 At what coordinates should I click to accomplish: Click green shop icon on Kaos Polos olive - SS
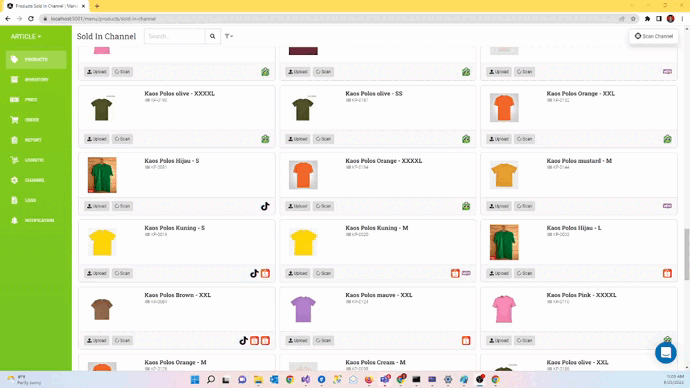coord(466,139)
